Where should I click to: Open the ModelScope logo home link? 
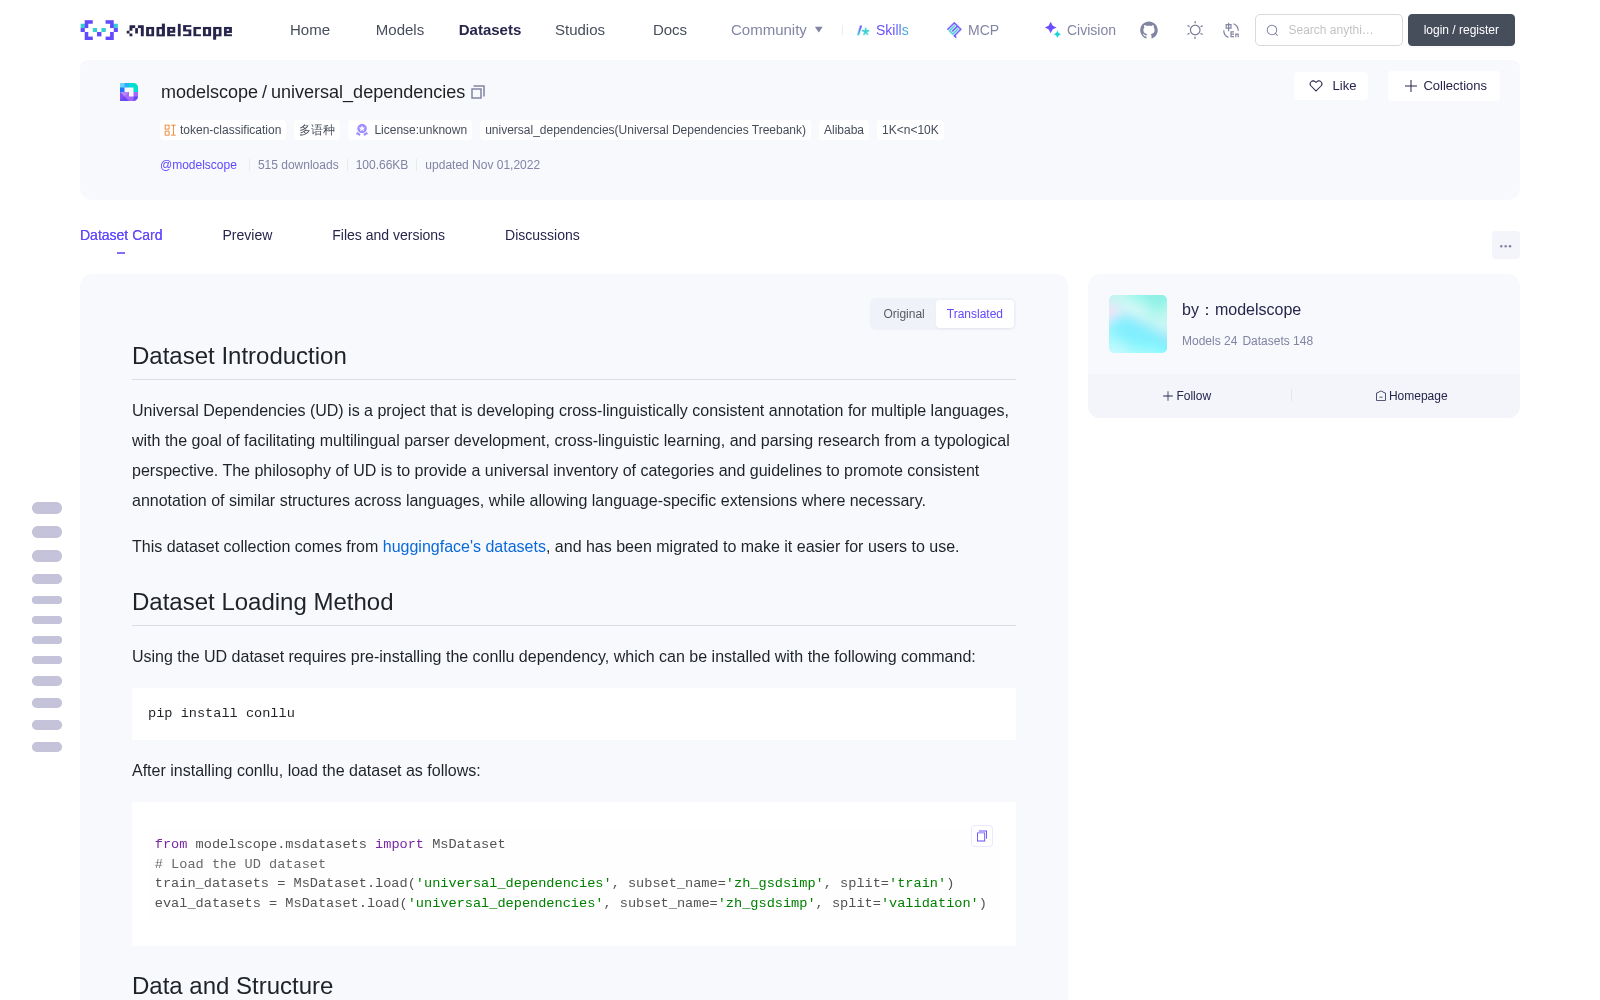(156, 30)
